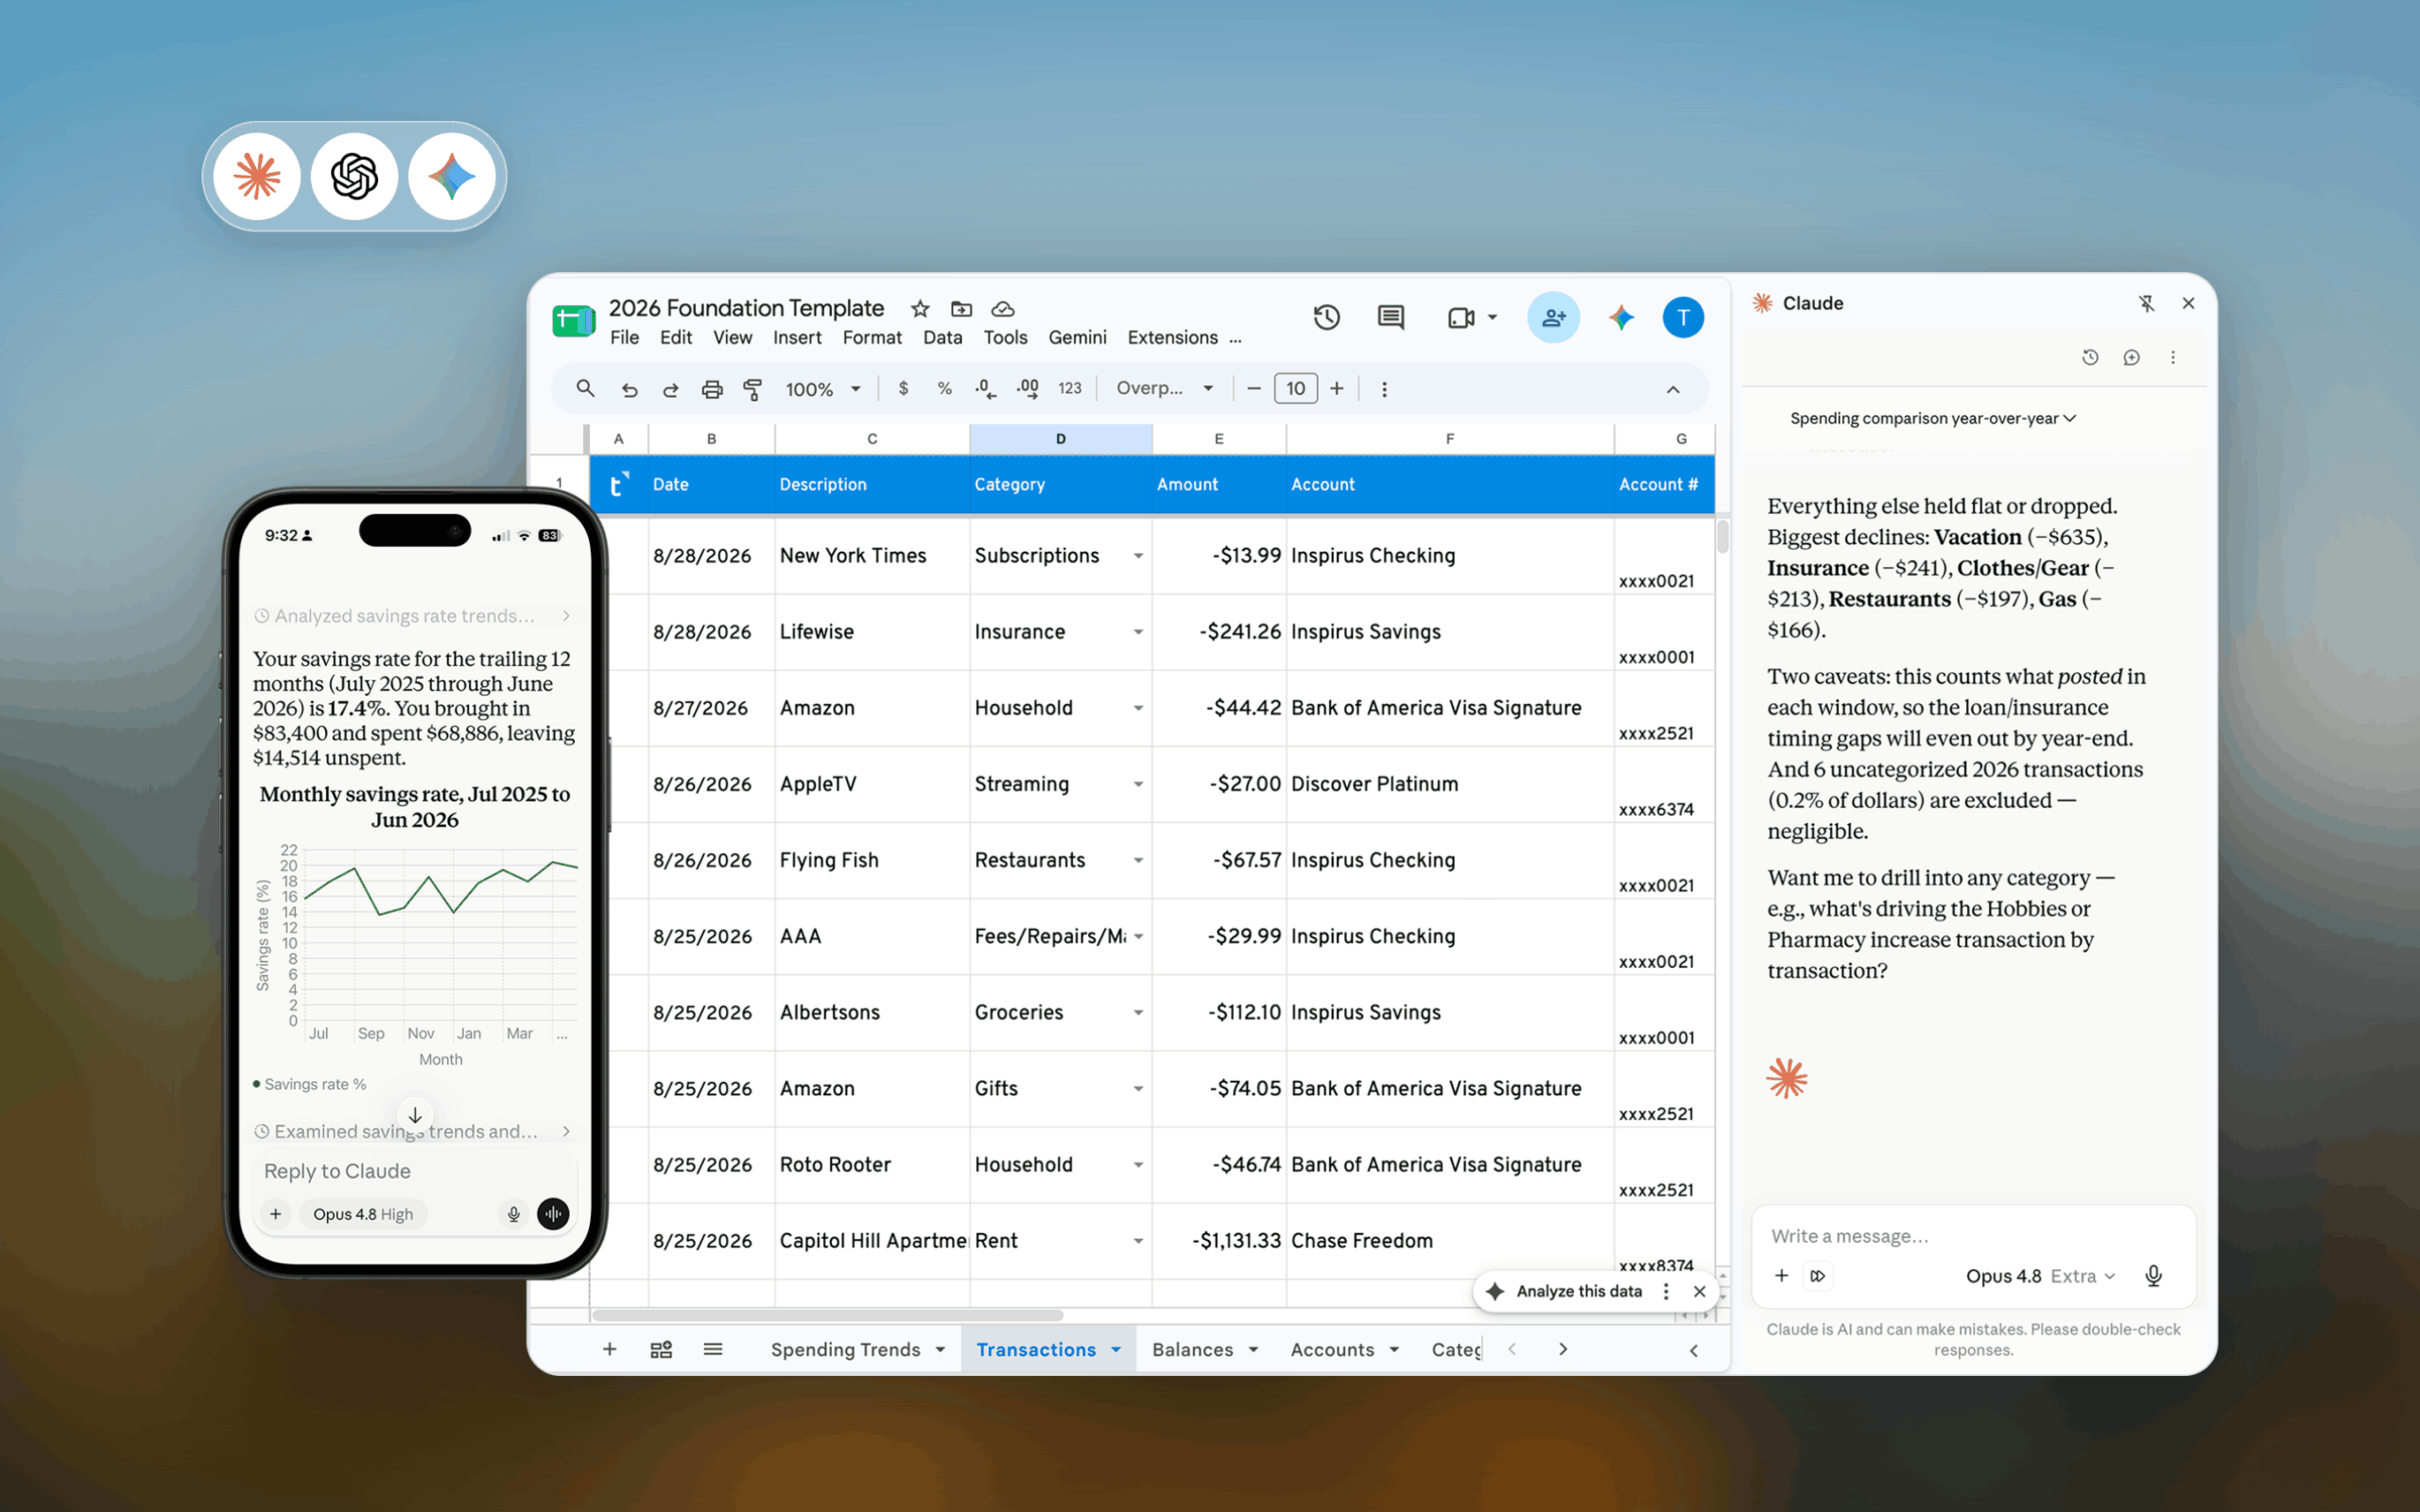The height and width of the screenshot is (1512, 2420).
Task: Click the Analyze this data button
Action: coord(1566,1291)
